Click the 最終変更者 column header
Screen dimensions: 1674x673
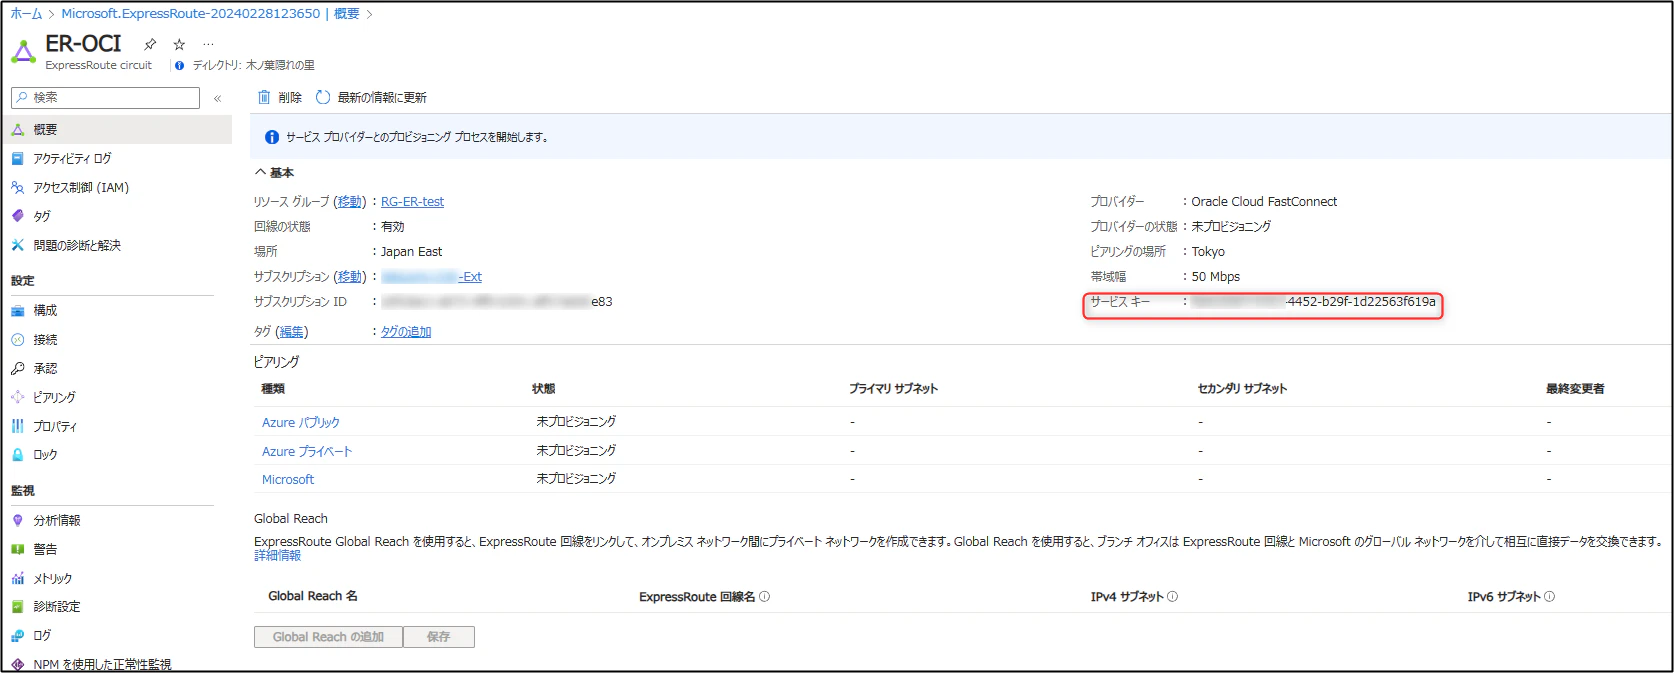(1575, 389)
